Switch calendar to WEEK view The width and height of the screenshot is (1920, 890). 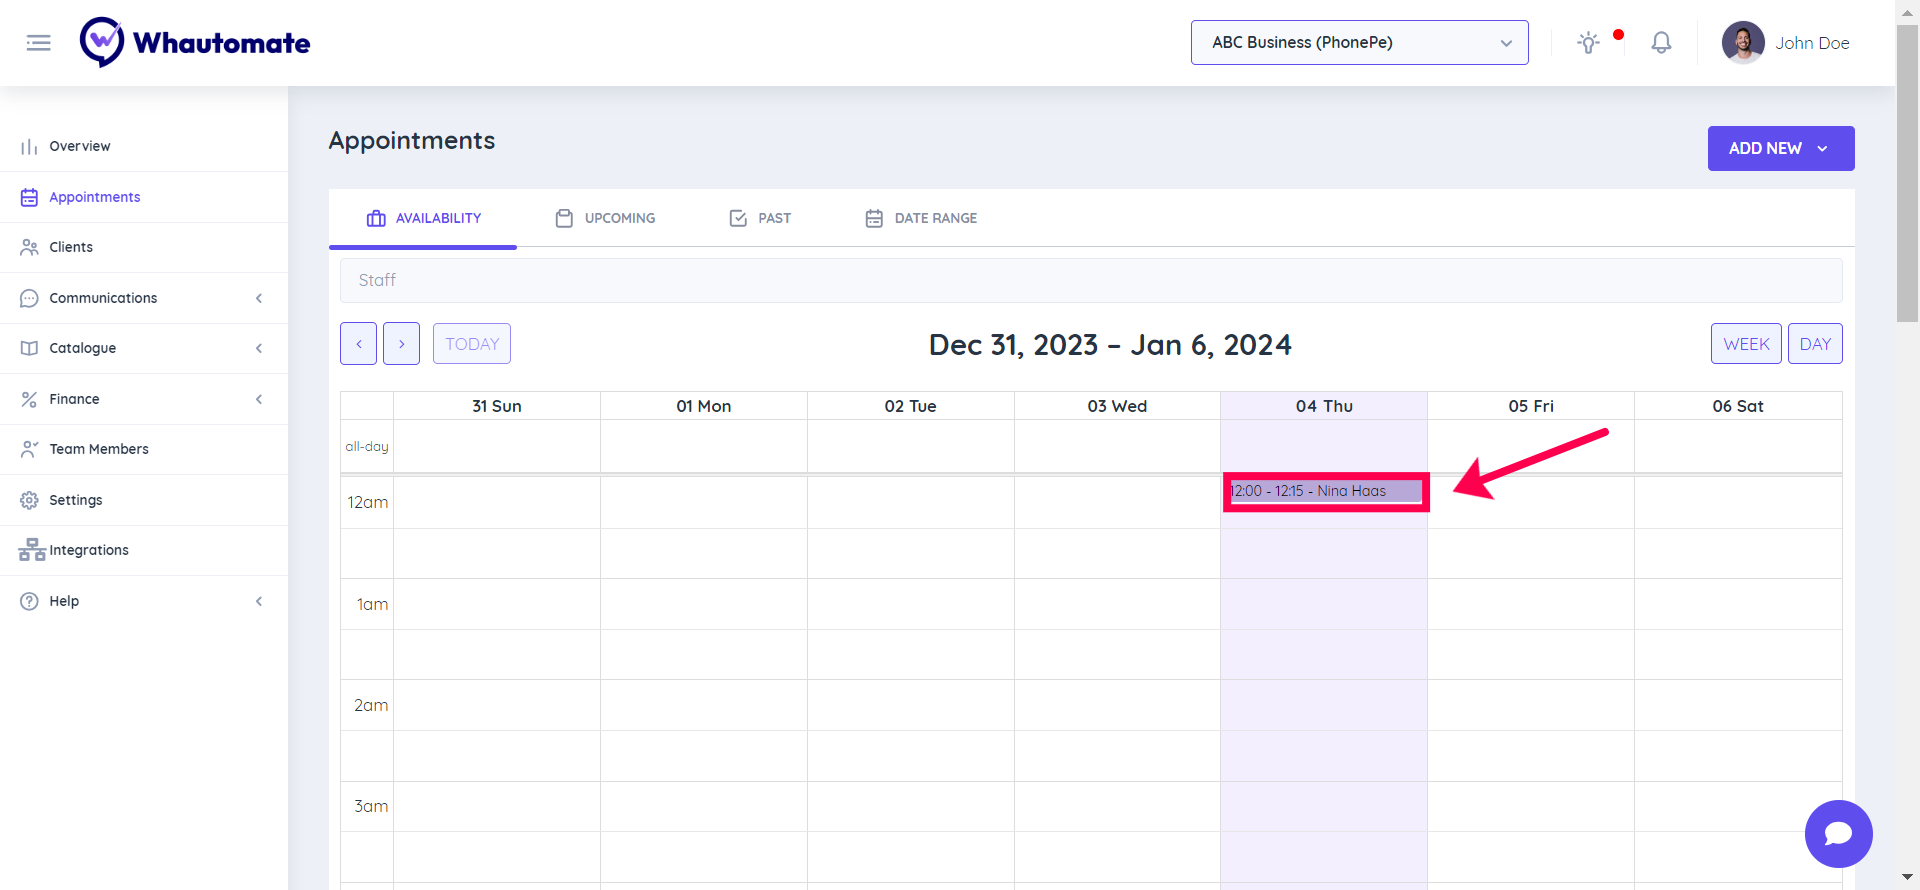1746,344
